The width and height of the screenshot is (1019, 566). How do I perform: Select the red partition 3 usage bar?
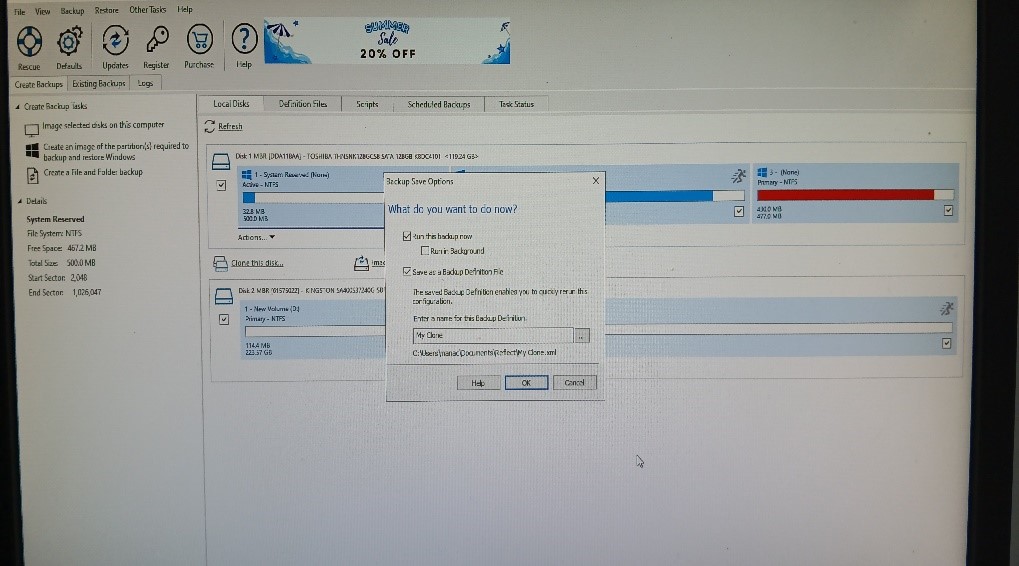click(851, 195)
